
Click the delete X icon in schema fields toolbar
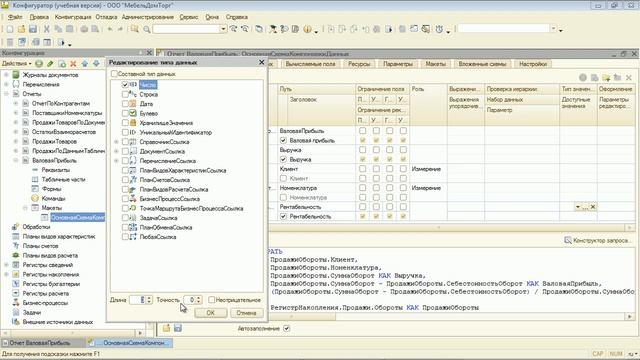coord(629,78)
